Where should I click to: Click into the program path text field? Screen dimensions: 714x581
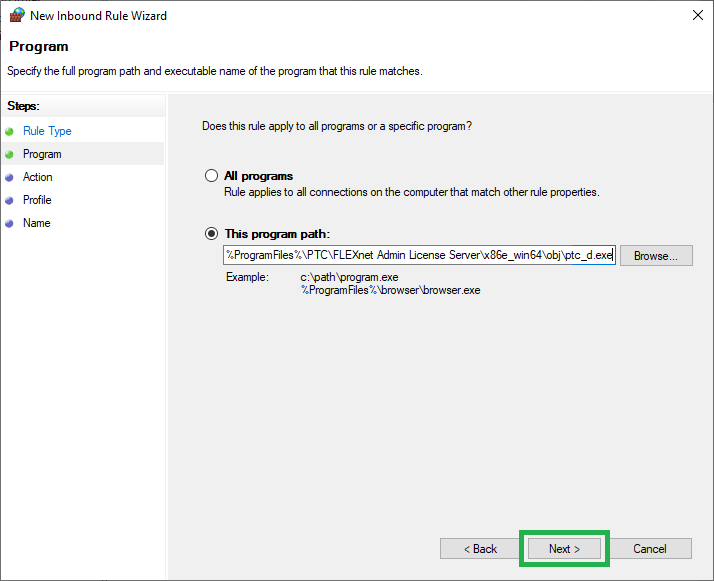[419, 255]
